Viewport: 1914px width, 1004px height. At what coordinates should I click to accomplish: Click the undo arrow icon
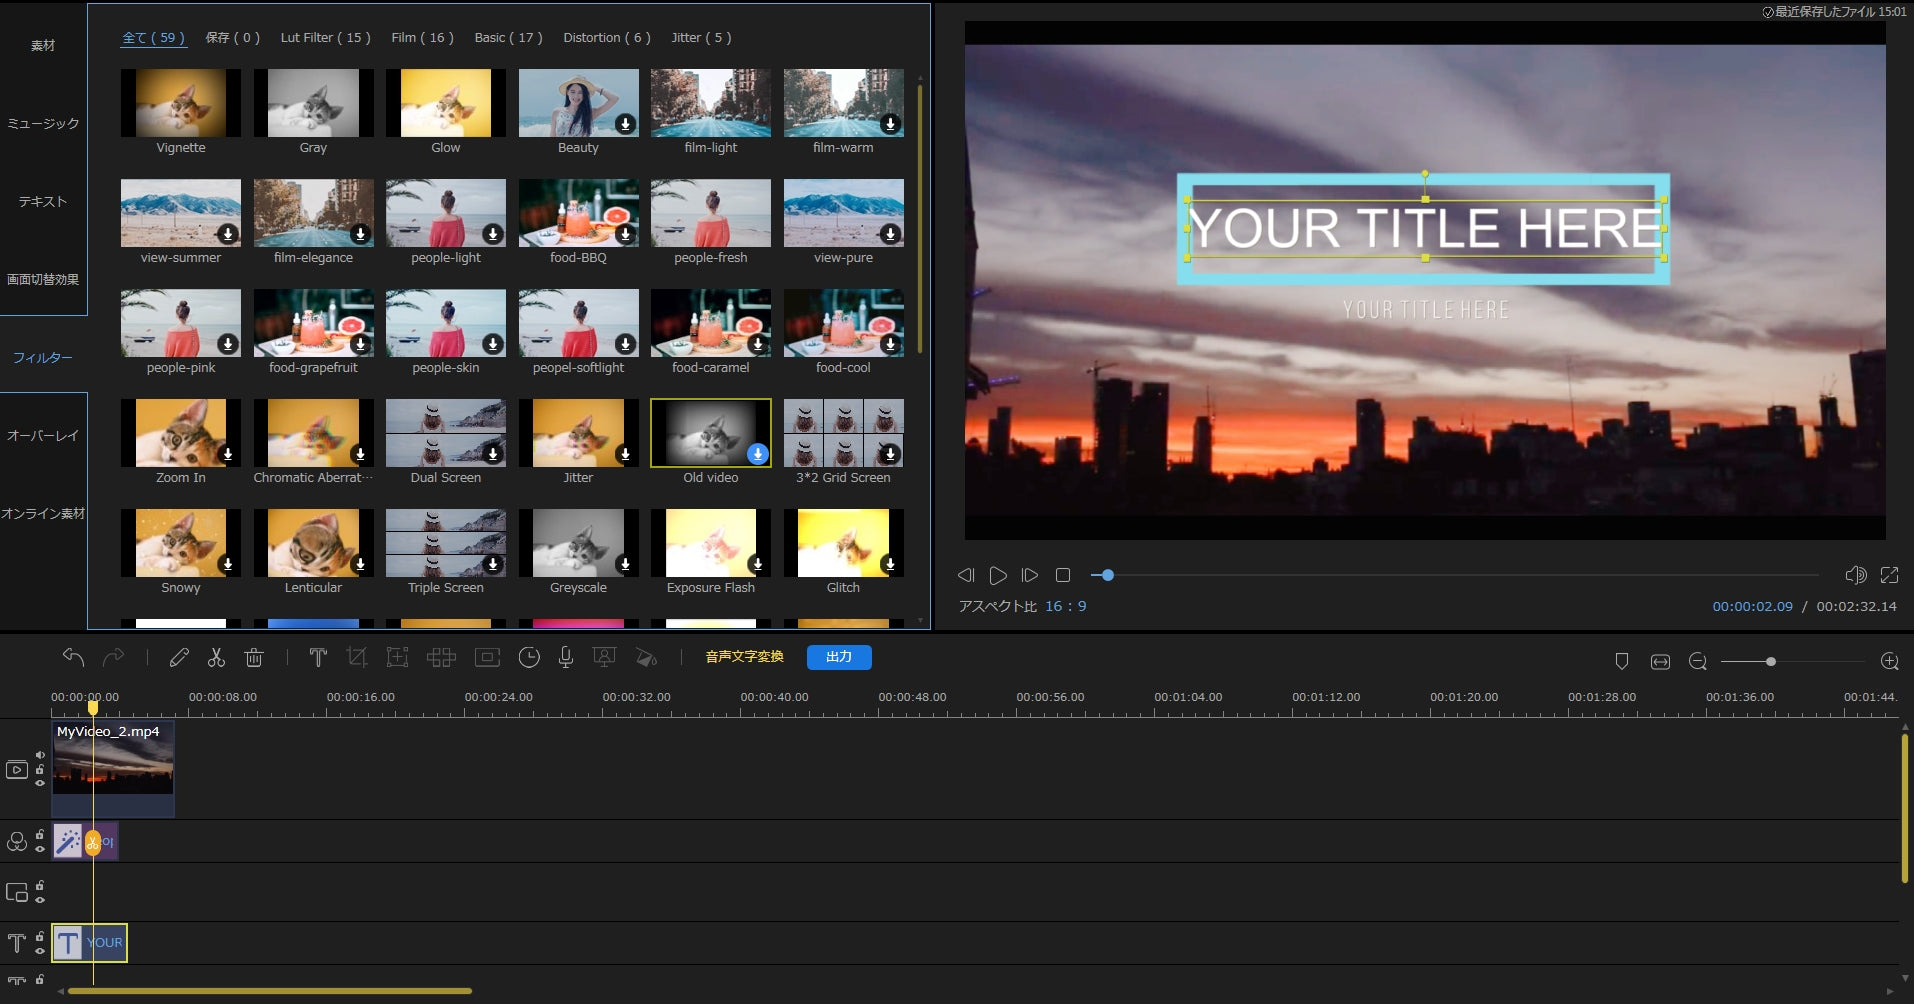(73, 657)
